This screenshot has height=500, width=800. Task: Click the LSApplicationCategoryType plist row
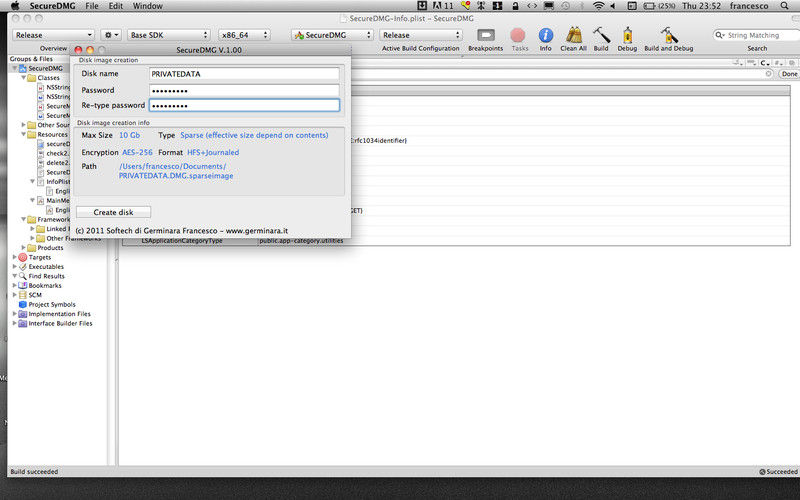[456, 241]
